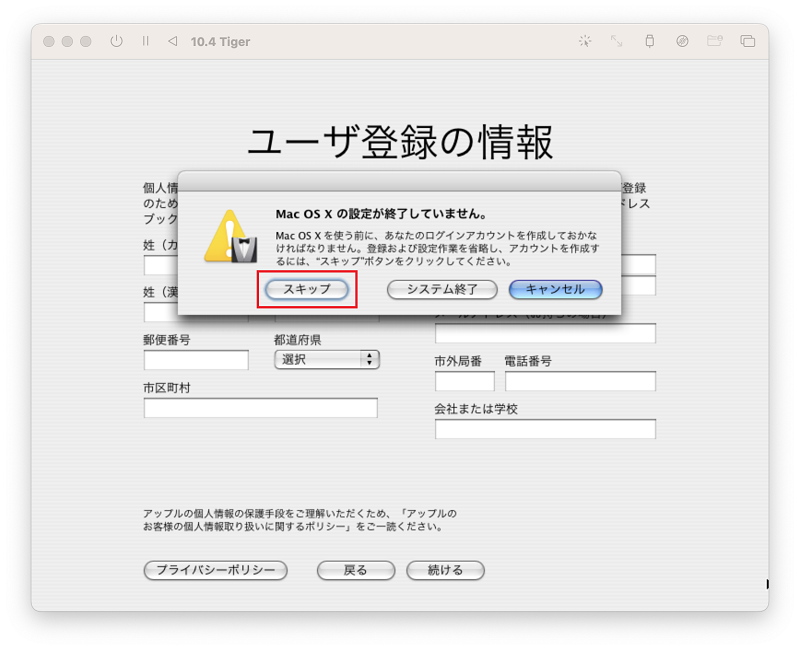Click the 続ける (continue) button
Viewport: 800px width, 650px height.
(x=445, y=570)
